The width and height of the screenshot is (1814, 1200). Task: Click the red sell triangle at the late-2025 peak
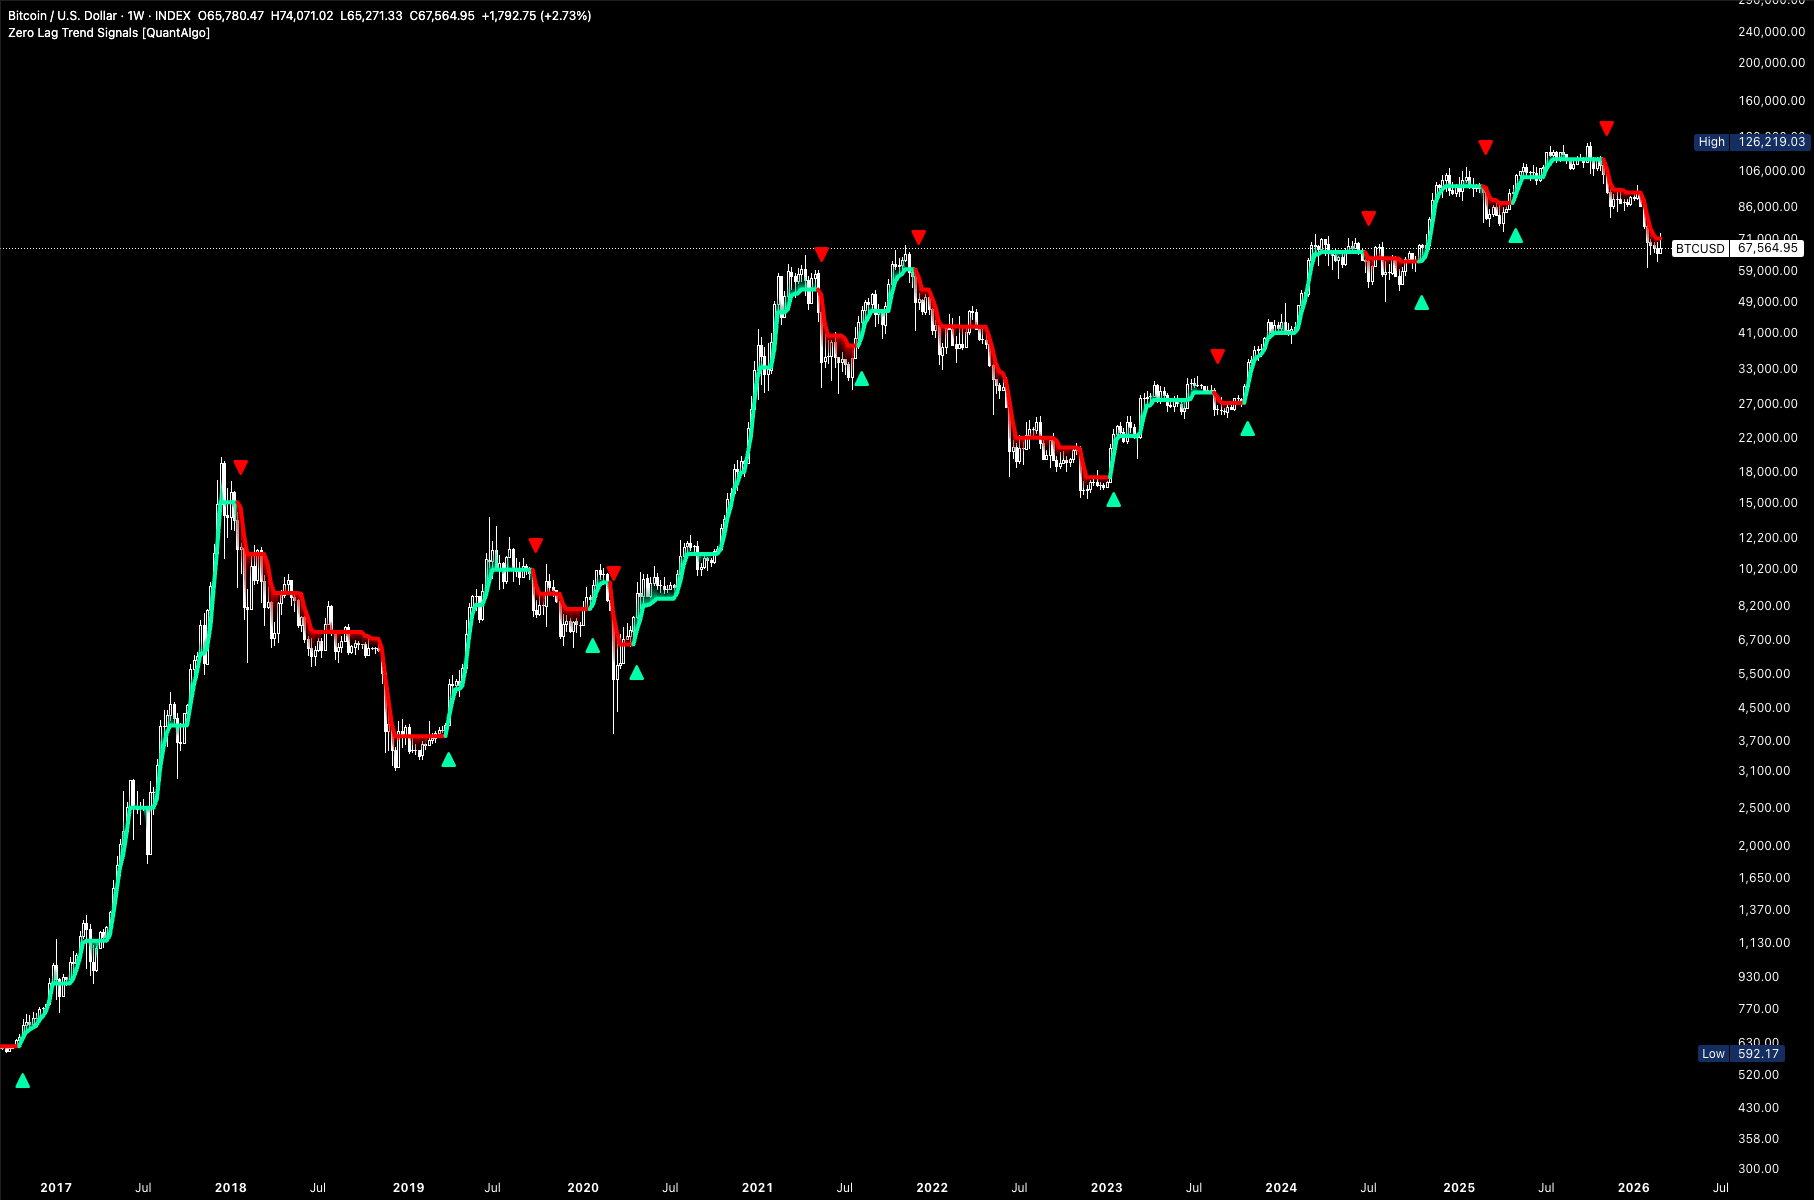click(1607, 128)
